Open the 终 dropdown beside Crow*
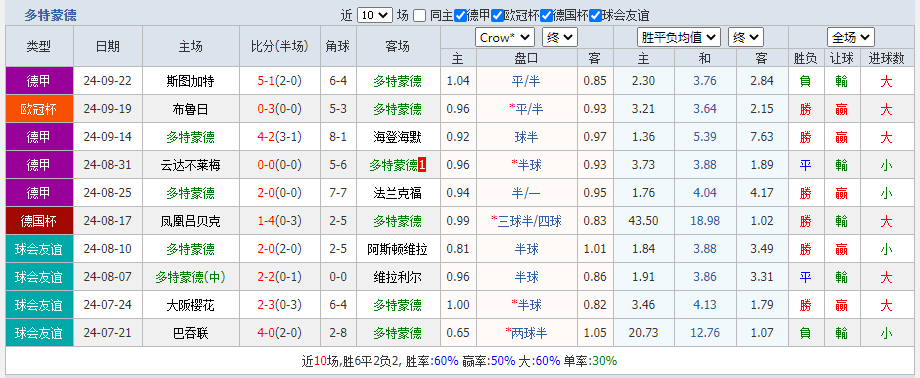The image size is (920, 378). coord(560,38)
